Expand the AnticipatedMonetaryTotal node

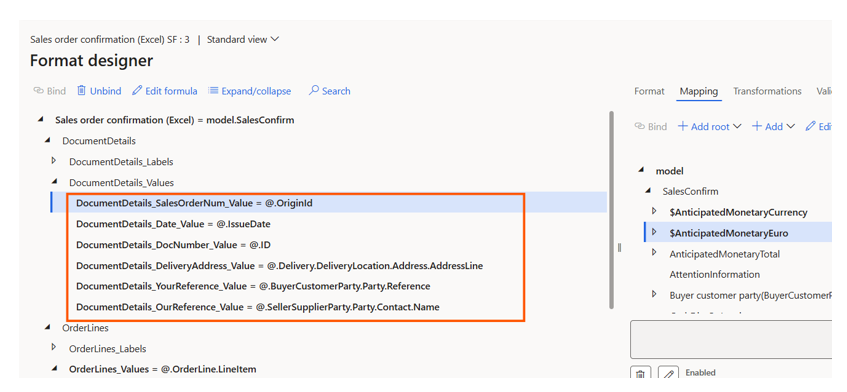pyautogui.click(x=654, y=253)
